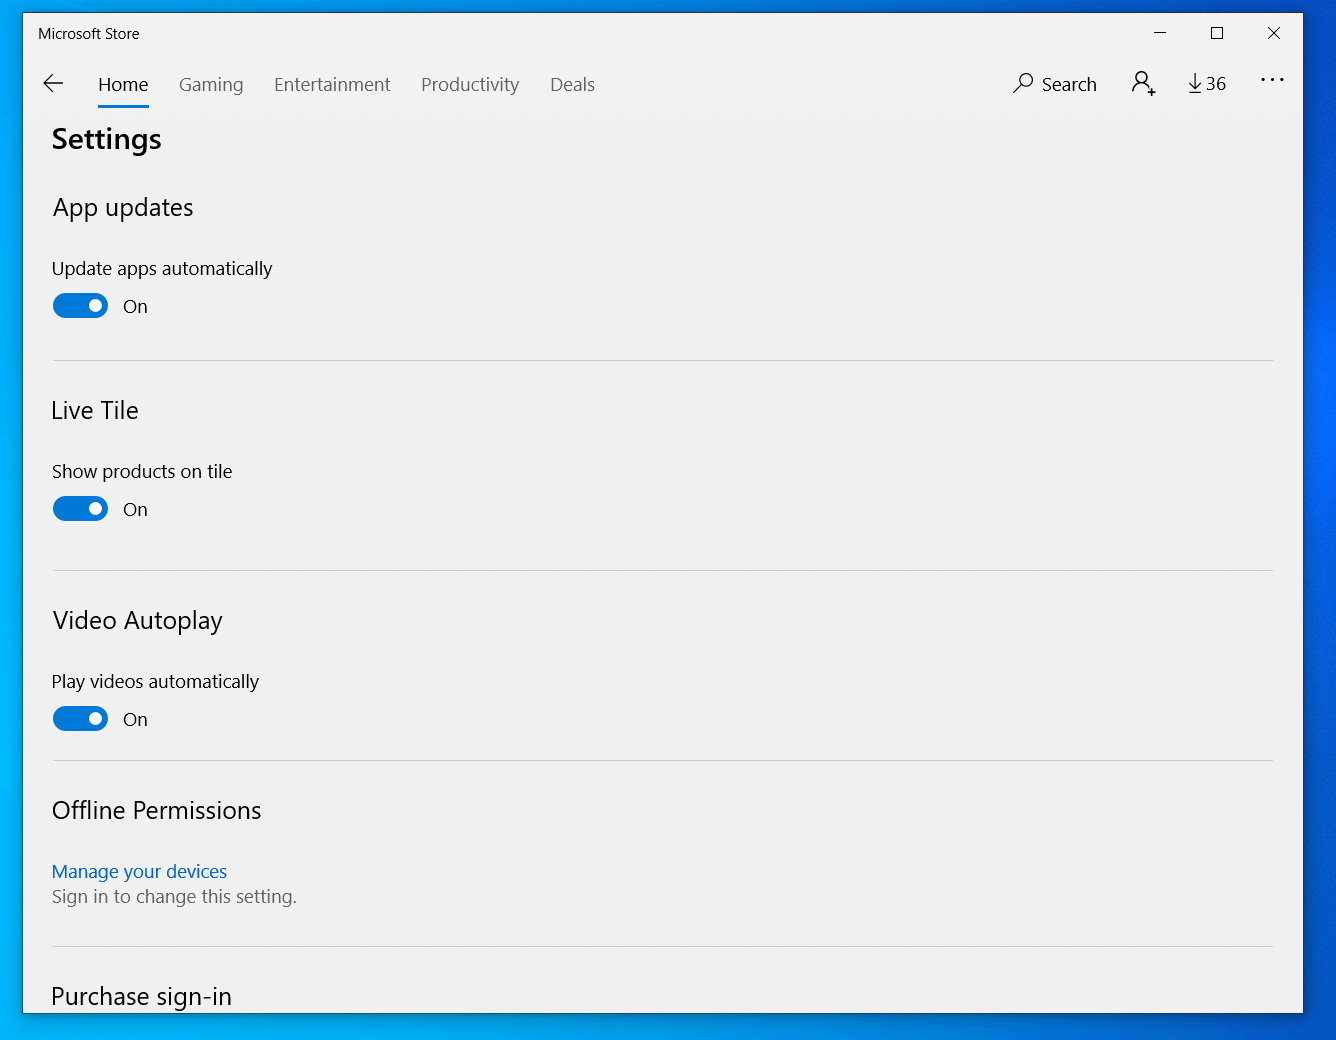This screenshot has height=1040, width=1336.
Task: Click the App updates section title
Action: pos(123,208)
